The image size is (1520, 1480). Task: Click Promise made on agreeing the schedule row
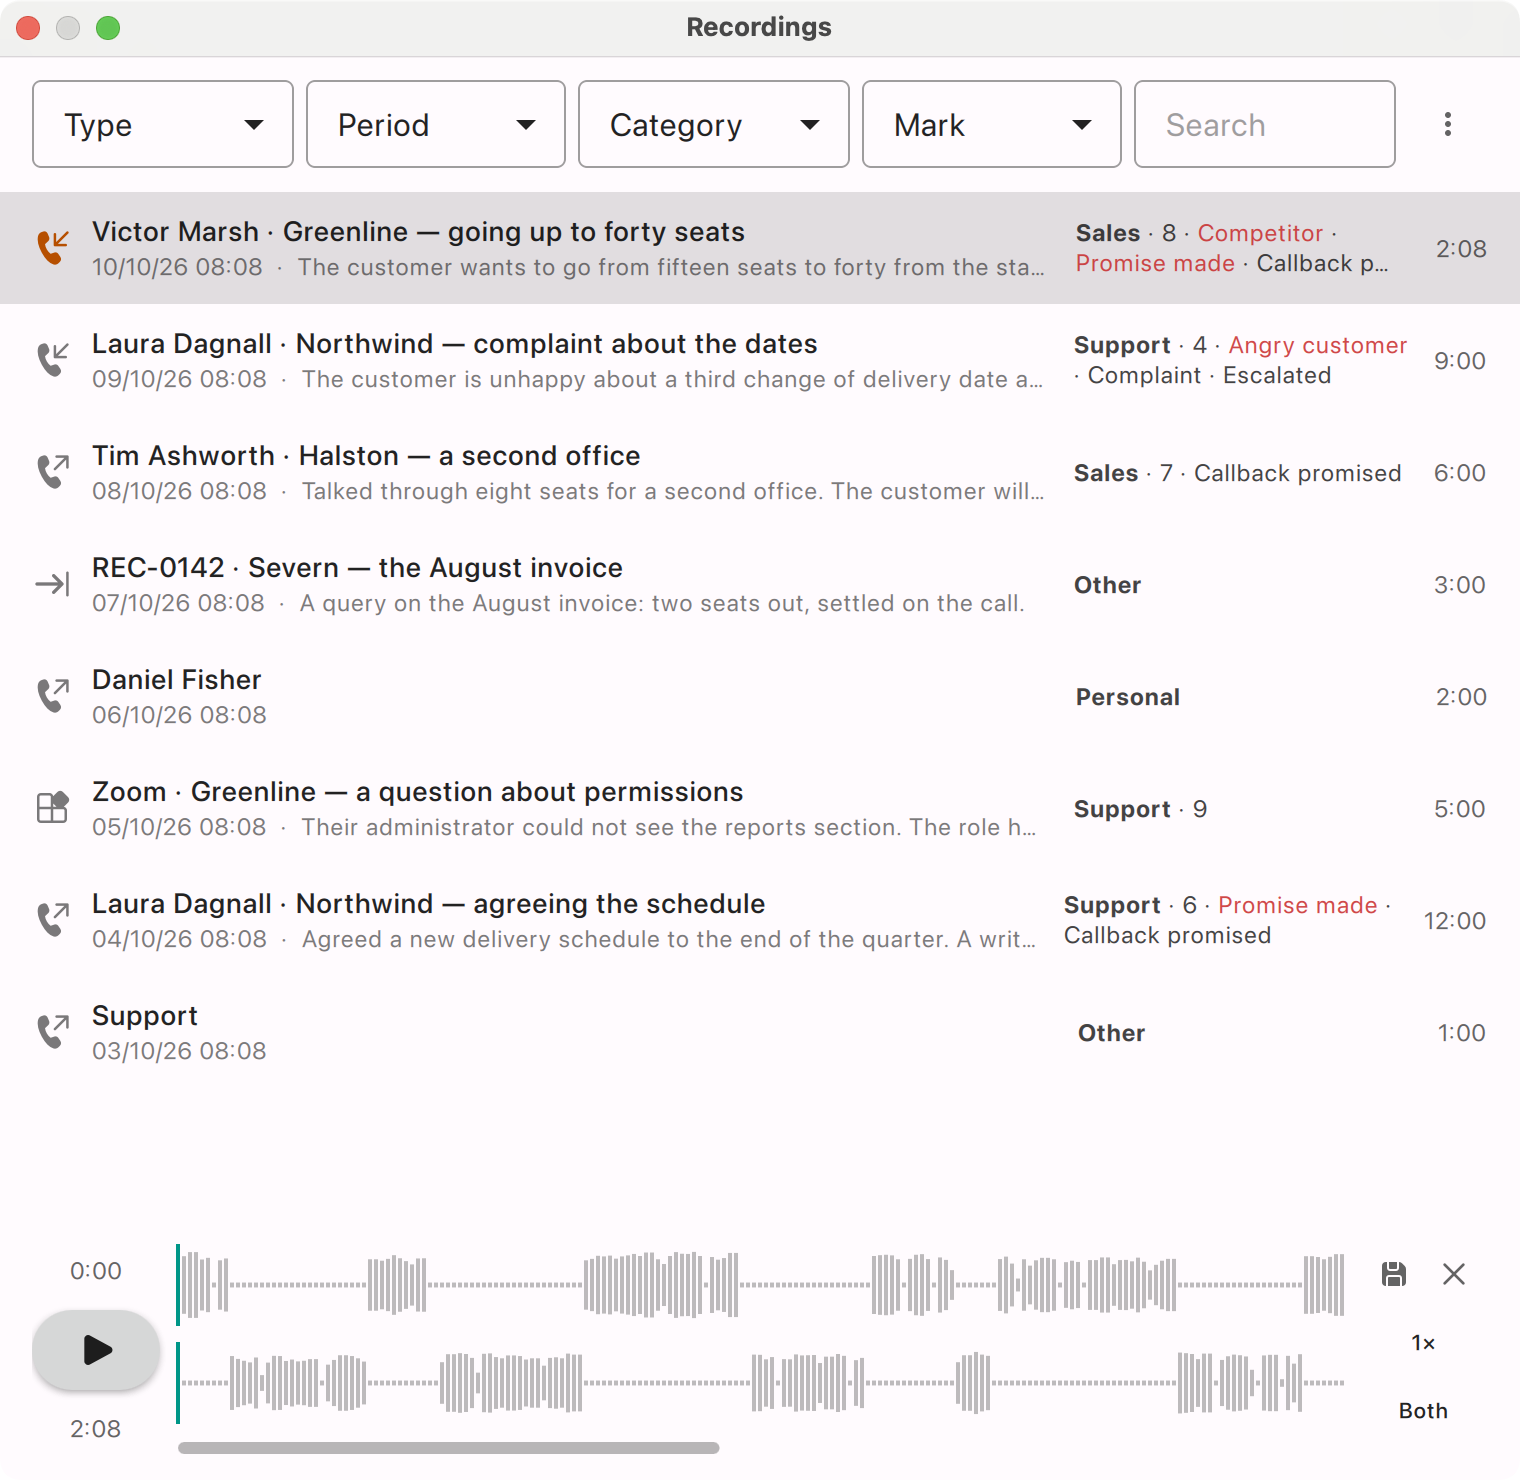1297,905
